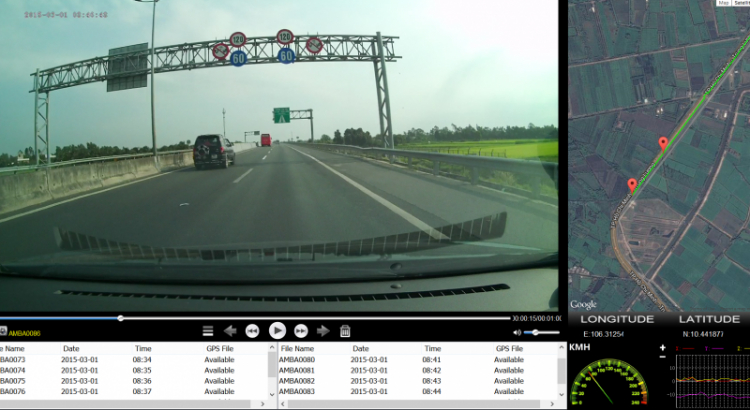The width and height of the screenshot is (750, 410).
Task: Click date 2015-03-01 in AMBA0080 row
Action: coord(369,360)
